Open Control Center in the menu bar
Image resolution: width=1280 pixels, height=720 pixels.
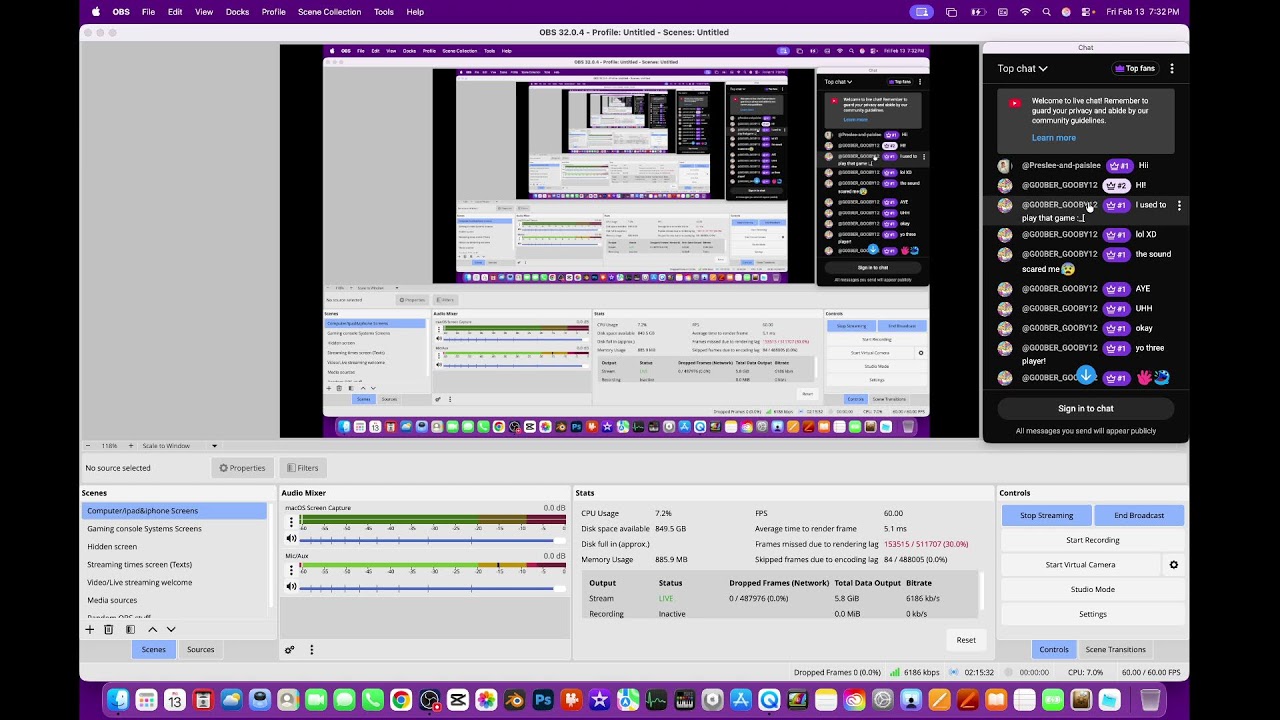[x=1088, y=12]
